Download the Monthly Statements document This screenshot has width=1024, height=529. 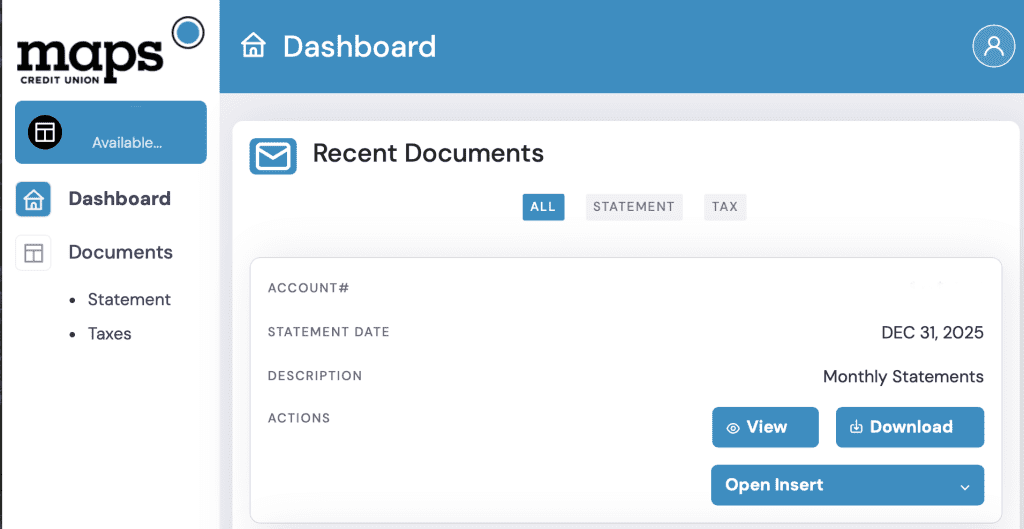910,427
